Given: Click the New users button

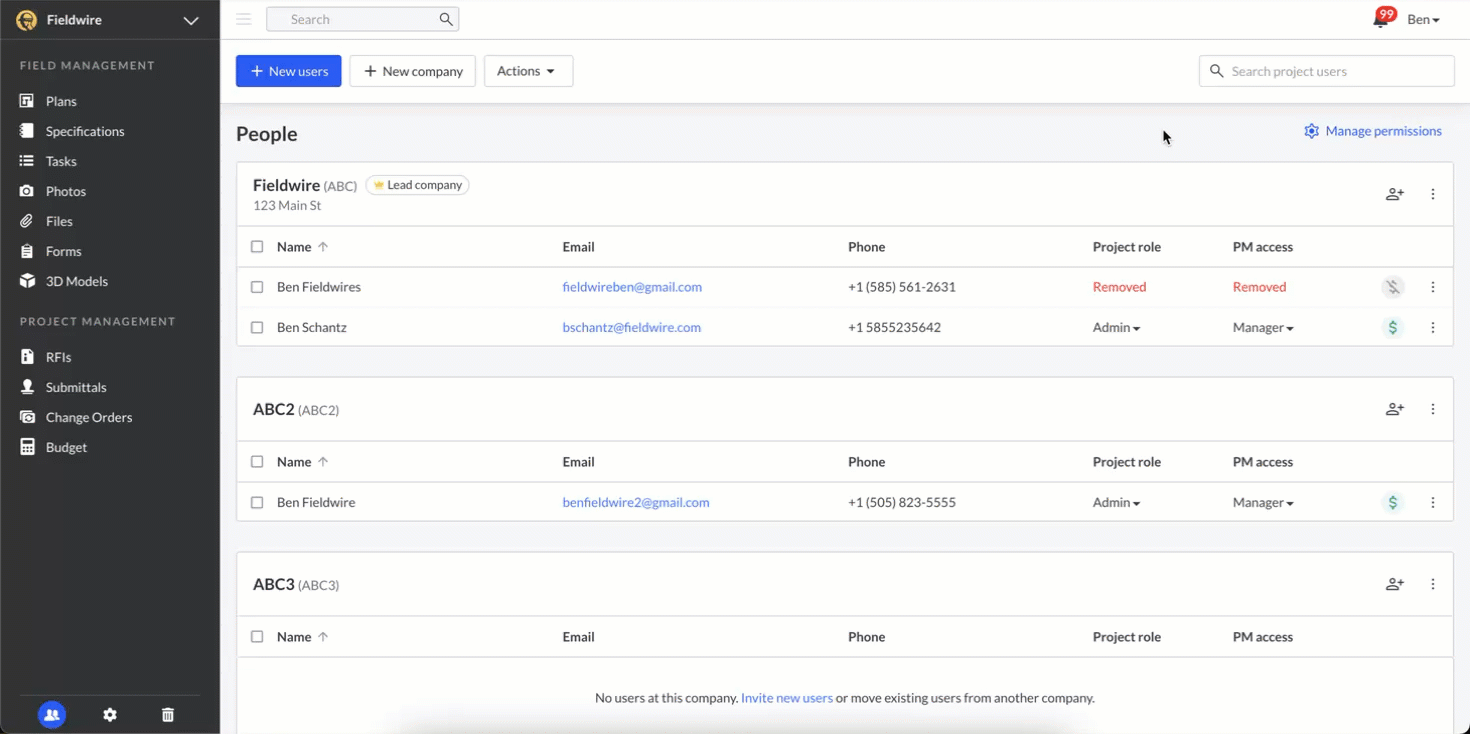Looking at the screenshot, I should 289,71.
